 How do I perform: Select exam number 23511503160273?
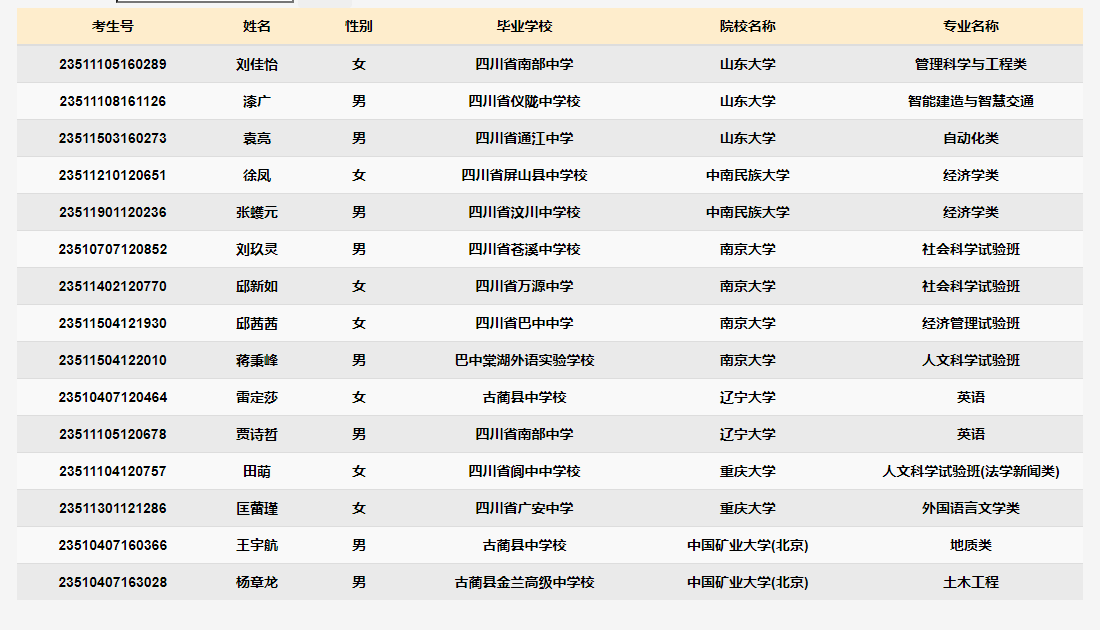[x=113, y=139]
